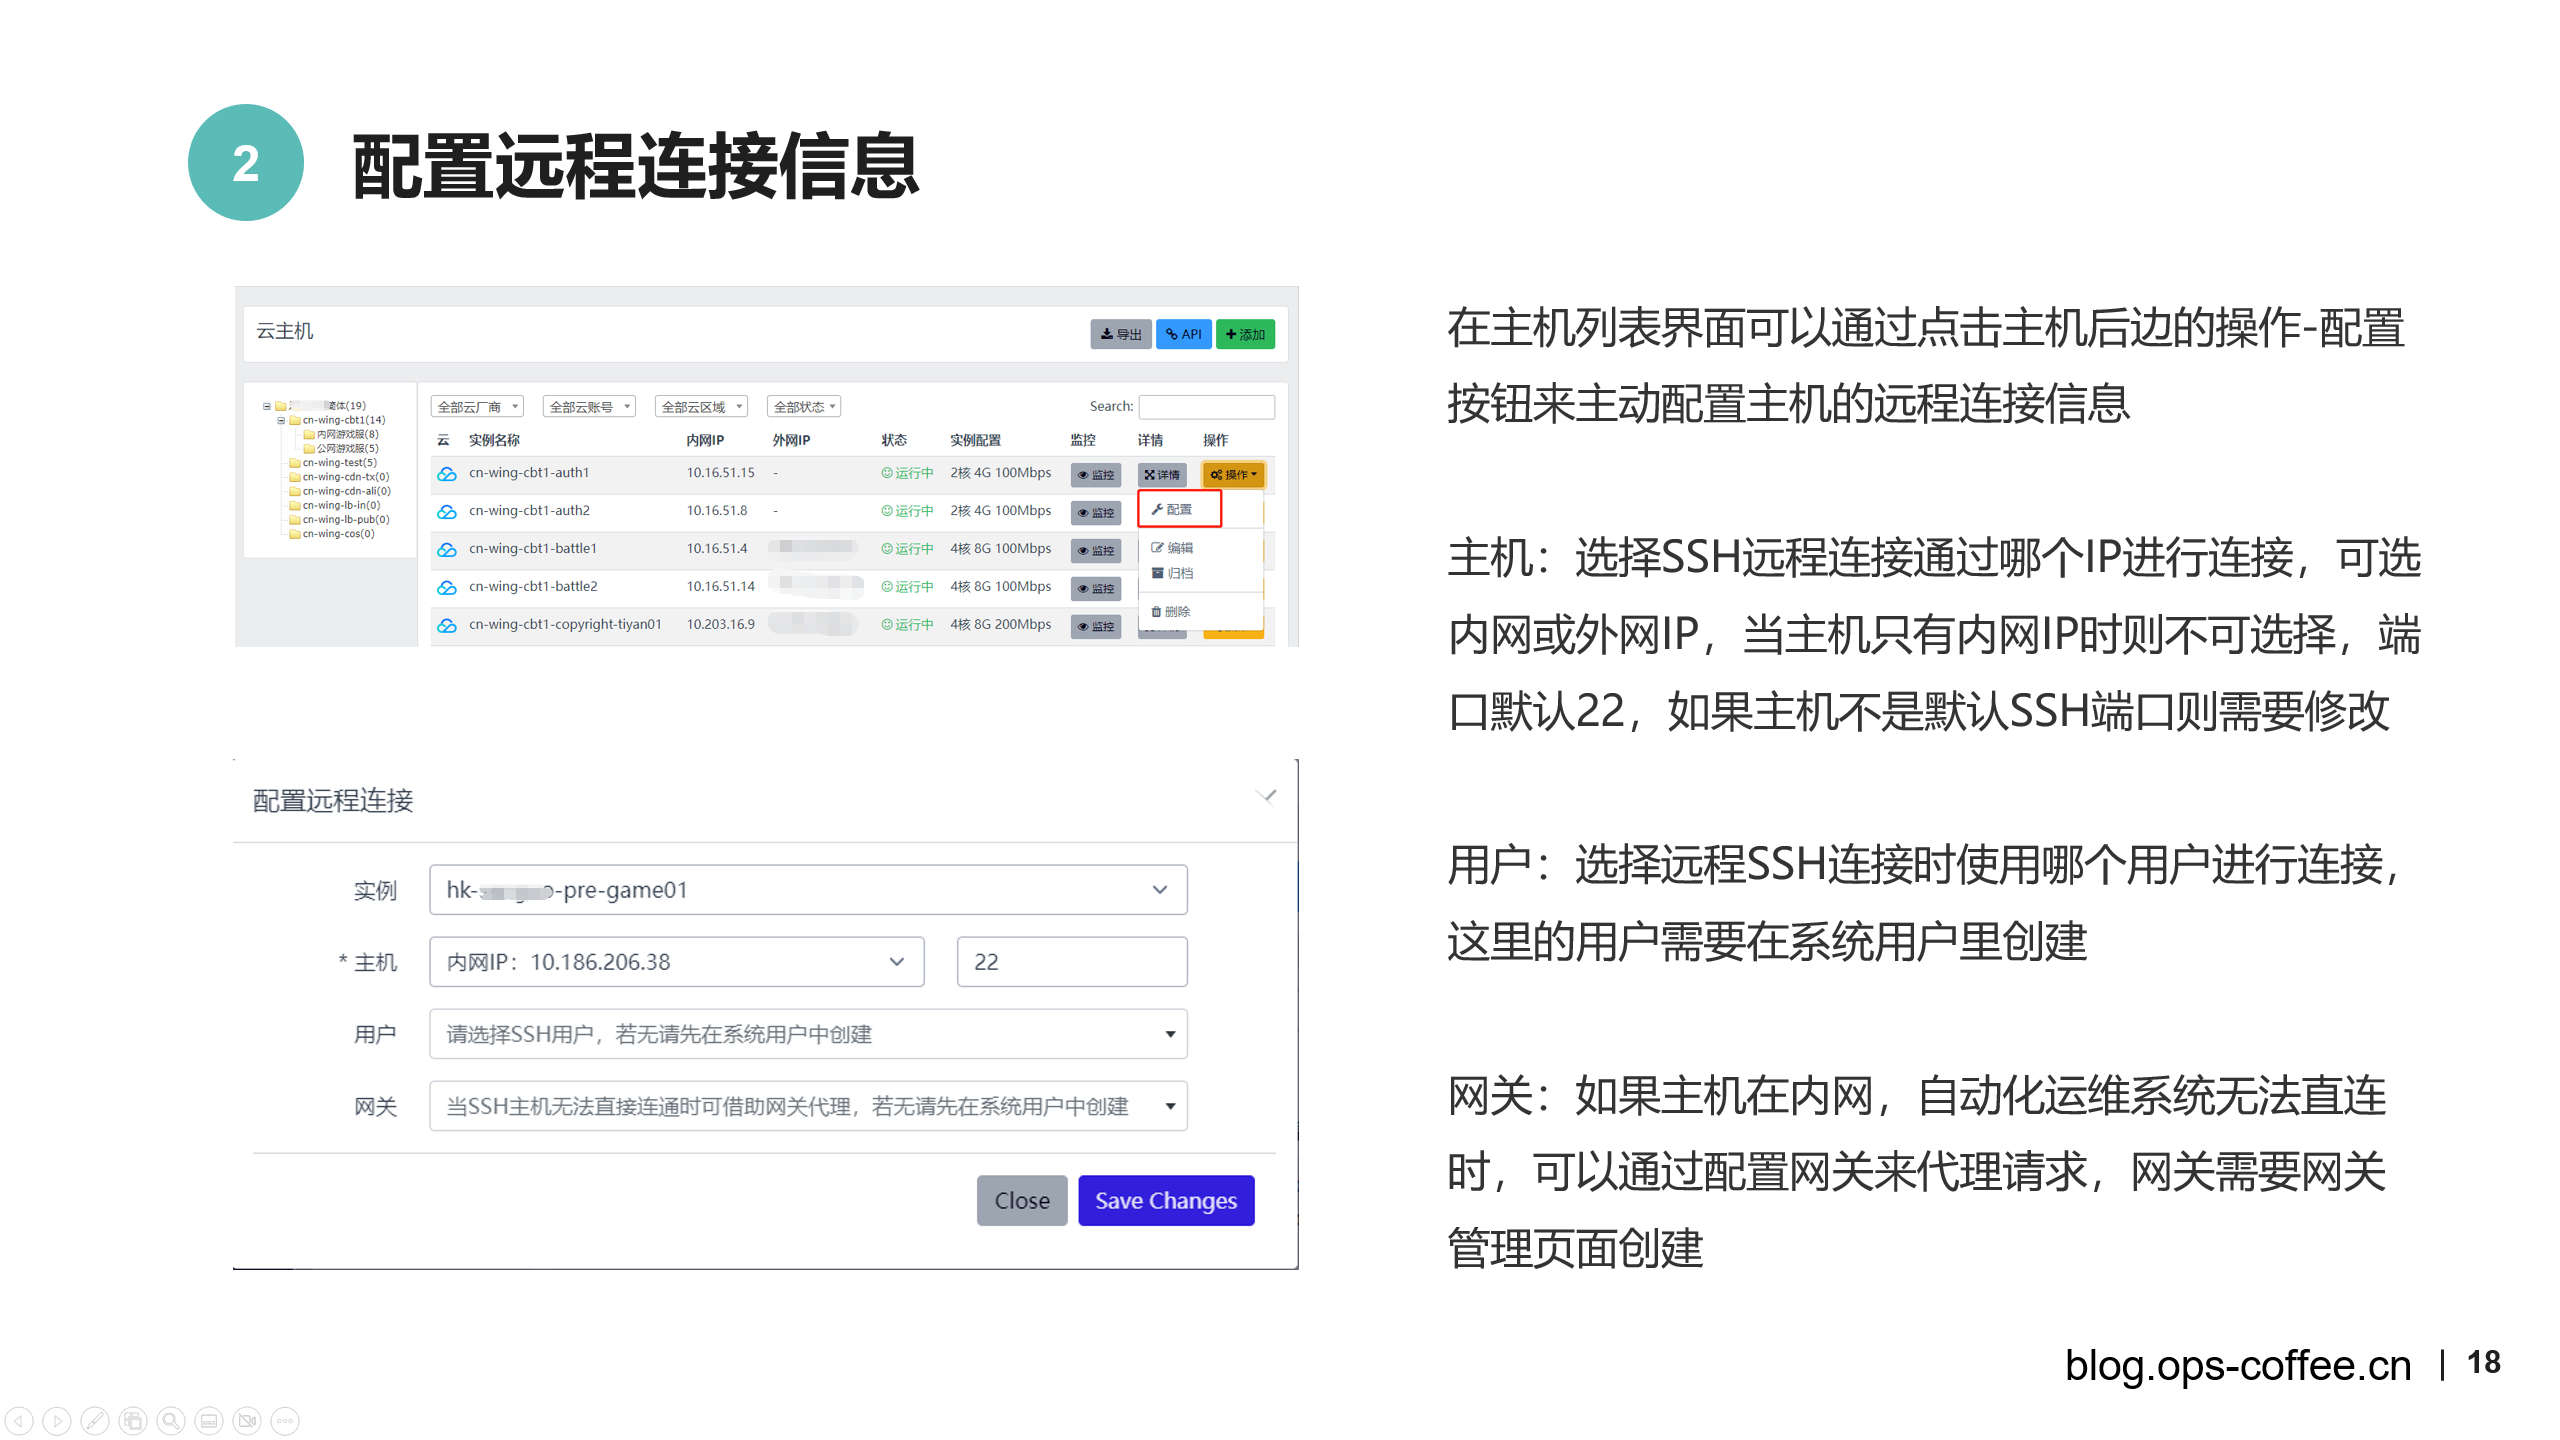2560x1440 pixels.
Task: Click the blue API button
Action: tap(1183, 334)
